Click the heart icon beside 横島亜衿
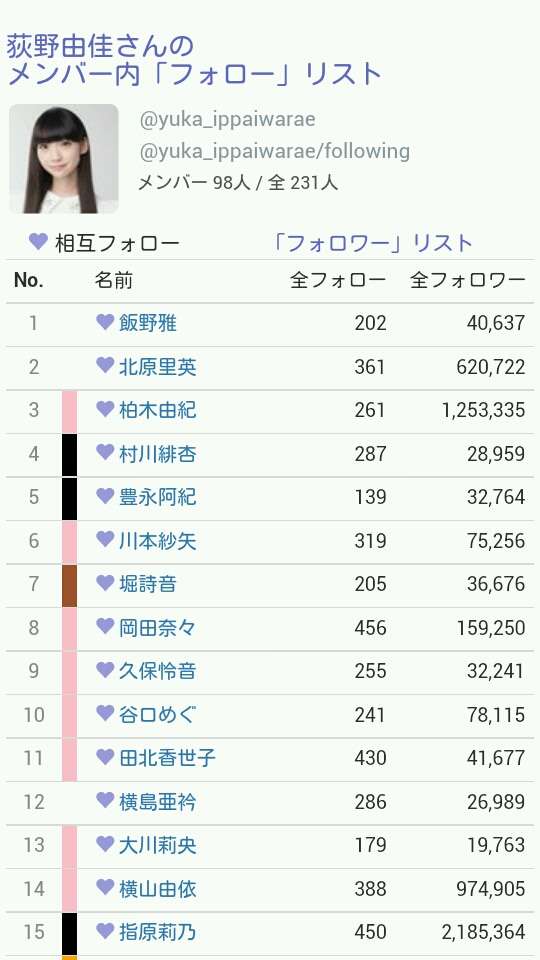The height and width of the screenshot is (960, 540). click(105, 800)
